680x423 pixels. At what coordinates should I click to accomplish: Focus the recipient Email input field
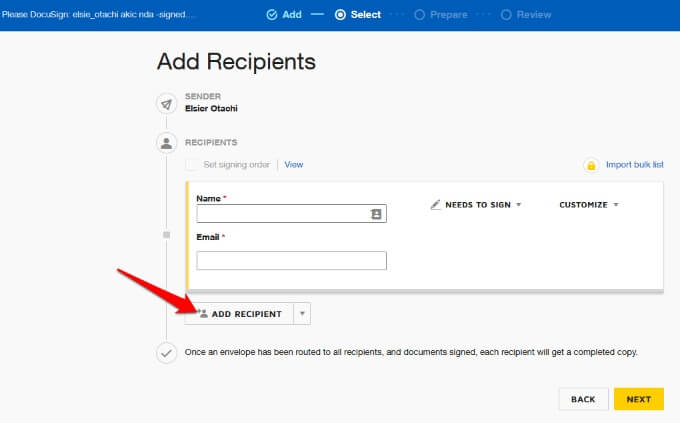291,260
